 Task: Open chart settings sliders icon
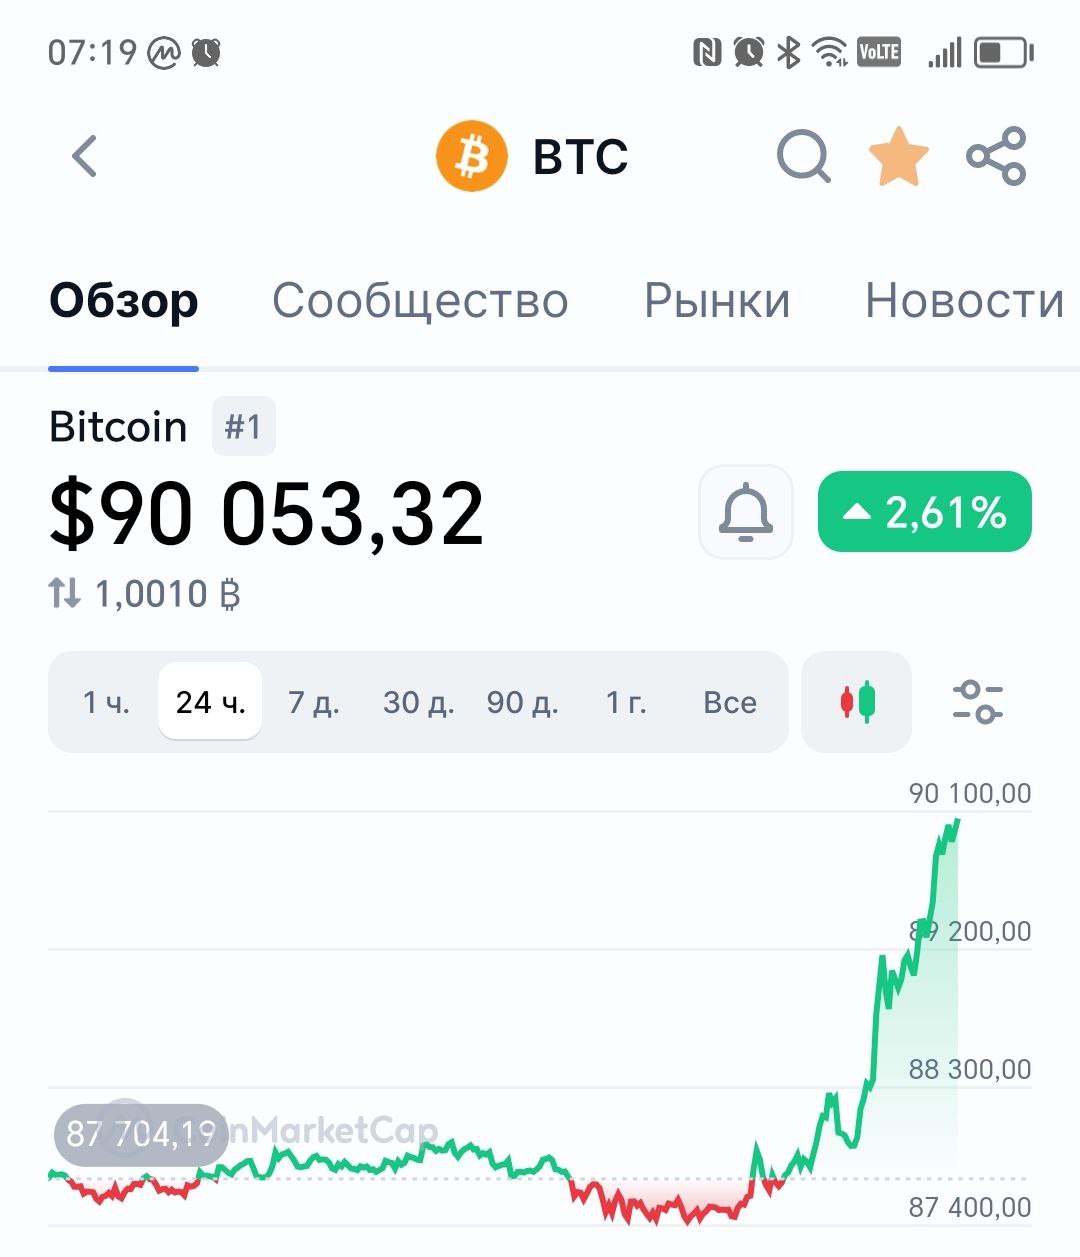[977, 702]
